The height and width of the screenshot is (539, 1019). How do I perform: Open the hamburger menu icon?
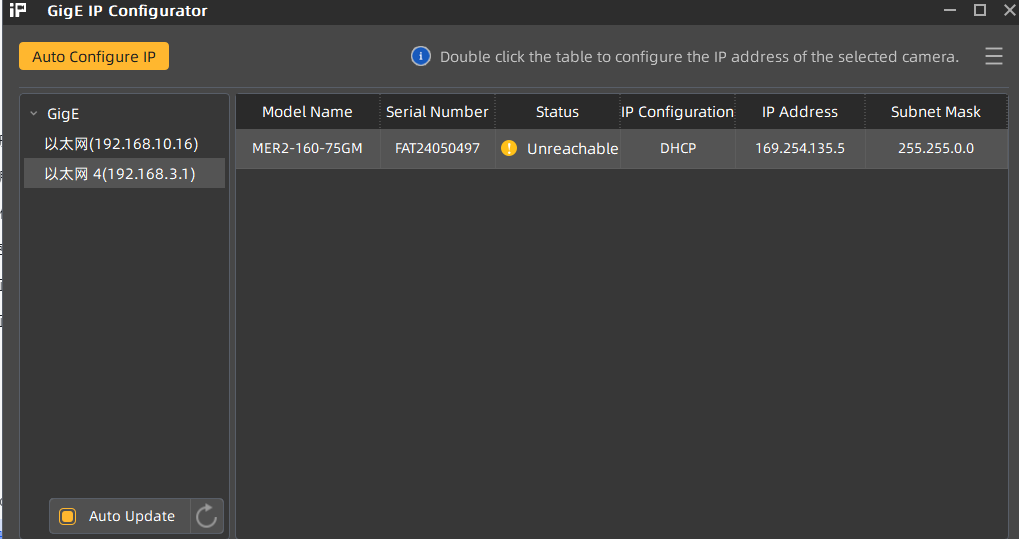[993, 57]
